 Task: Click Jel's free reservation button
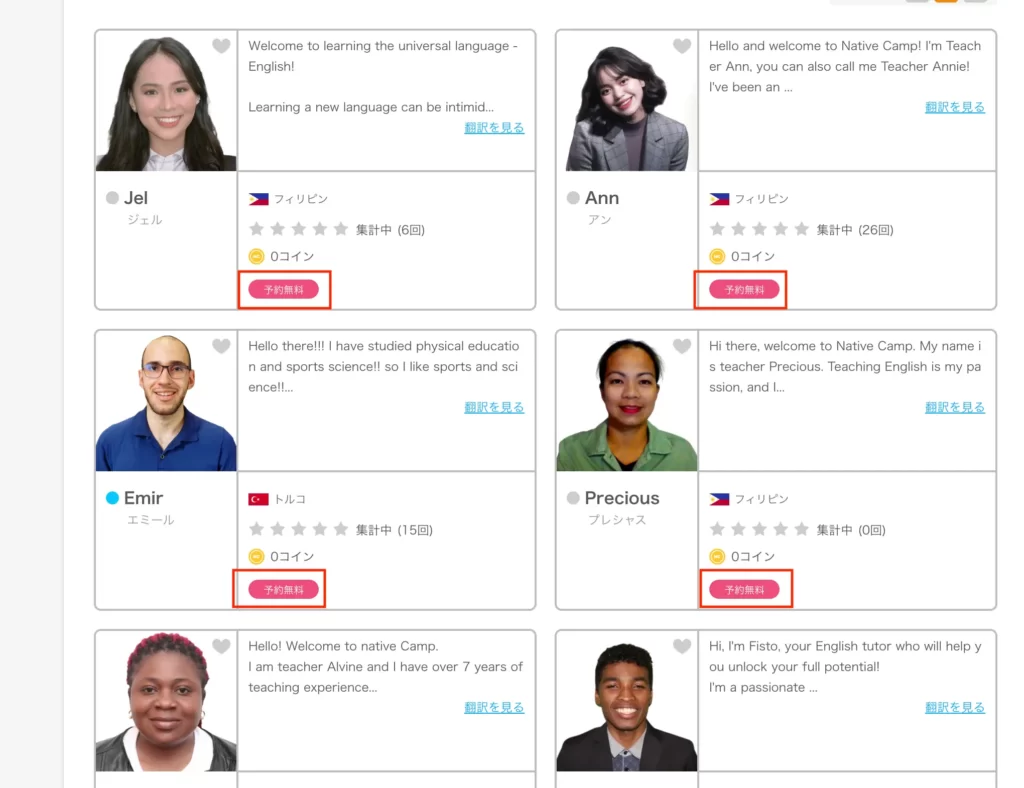283,290
